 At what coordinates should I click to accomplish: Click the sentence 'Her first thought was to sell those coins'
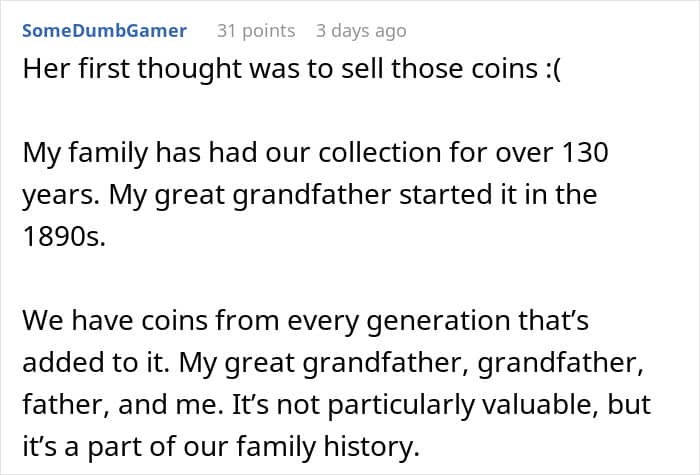click(280, 69)
